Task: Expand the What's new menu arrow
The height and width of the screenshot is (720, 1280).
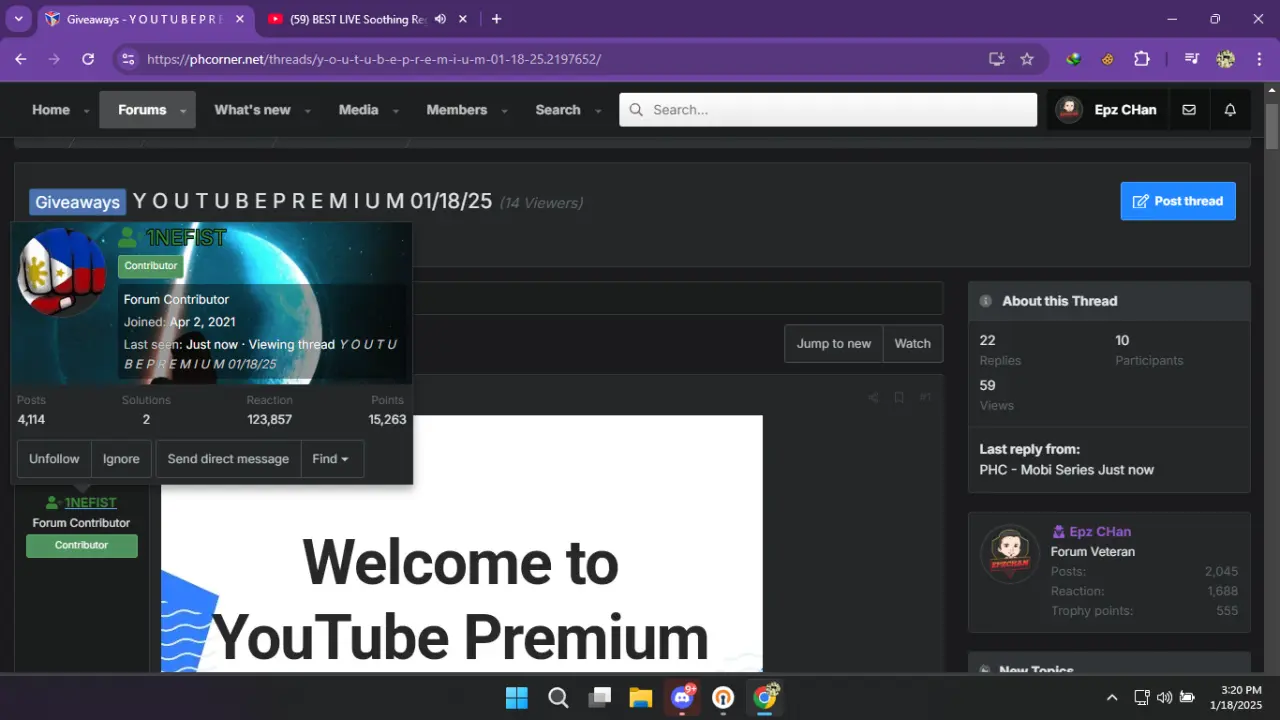Action: pyautogui.click(x=307, y=111)
